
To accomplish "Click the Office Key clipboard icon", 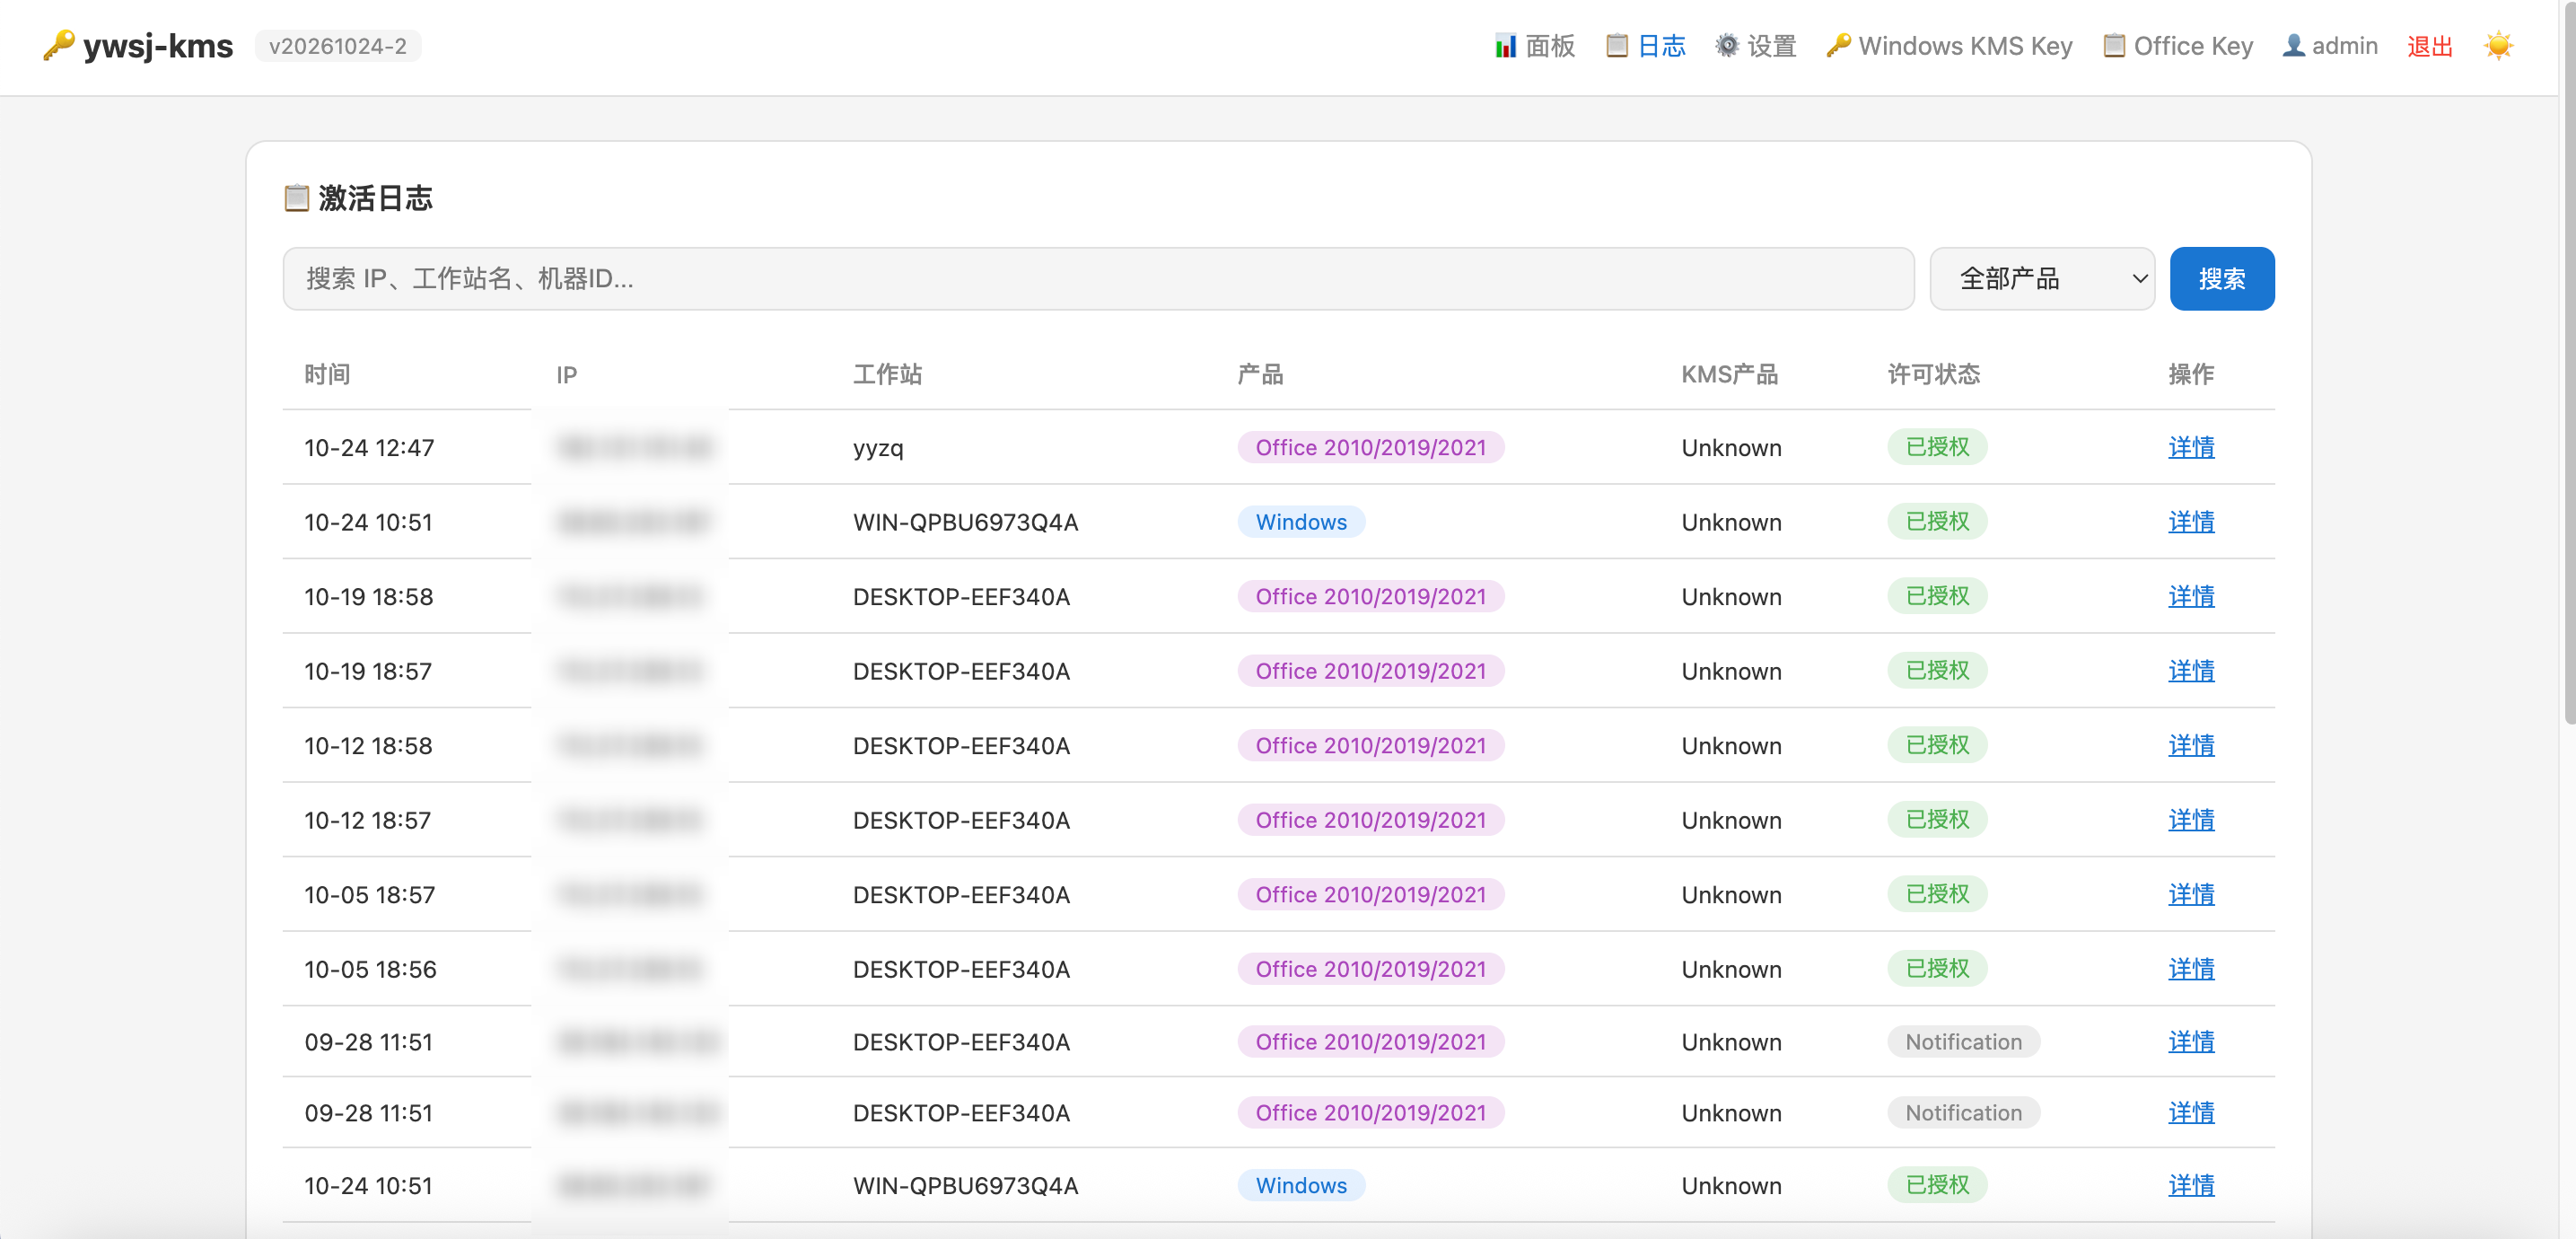I will [2114, 46].
